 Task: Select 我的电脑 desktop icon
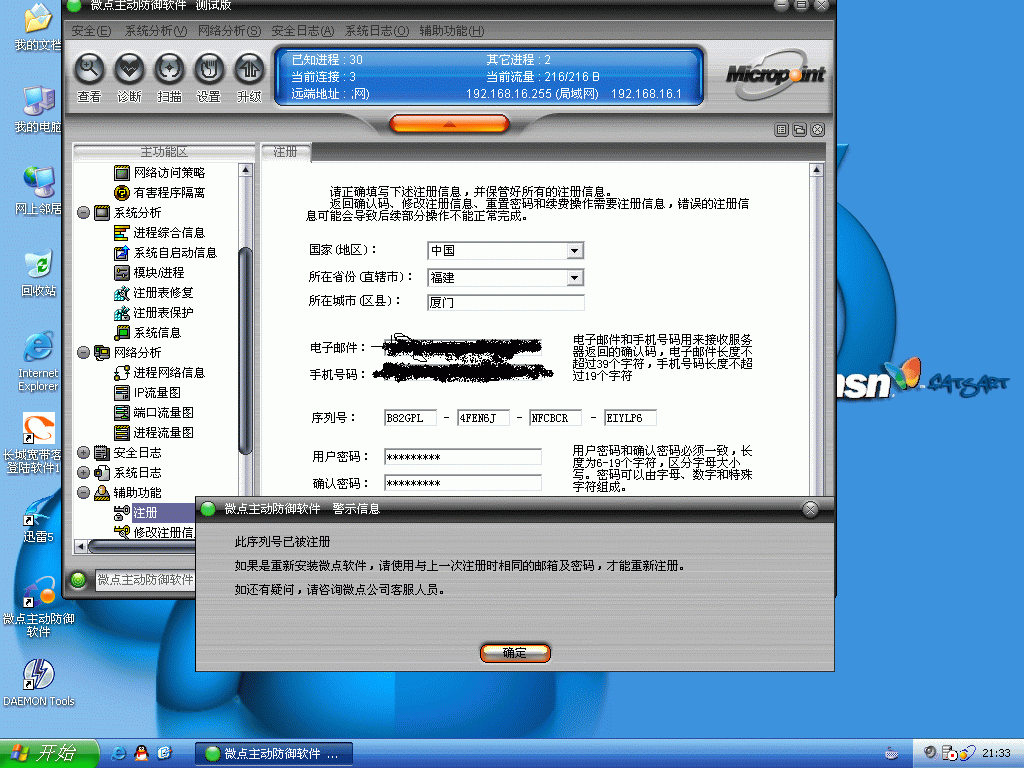click(x=38, y=109)
